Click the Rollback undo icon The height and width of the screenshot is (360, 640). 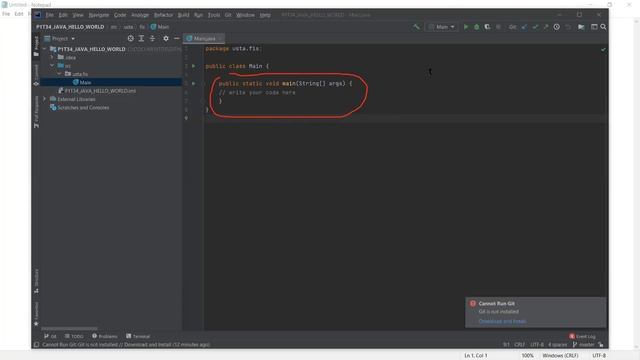[568, 27]
